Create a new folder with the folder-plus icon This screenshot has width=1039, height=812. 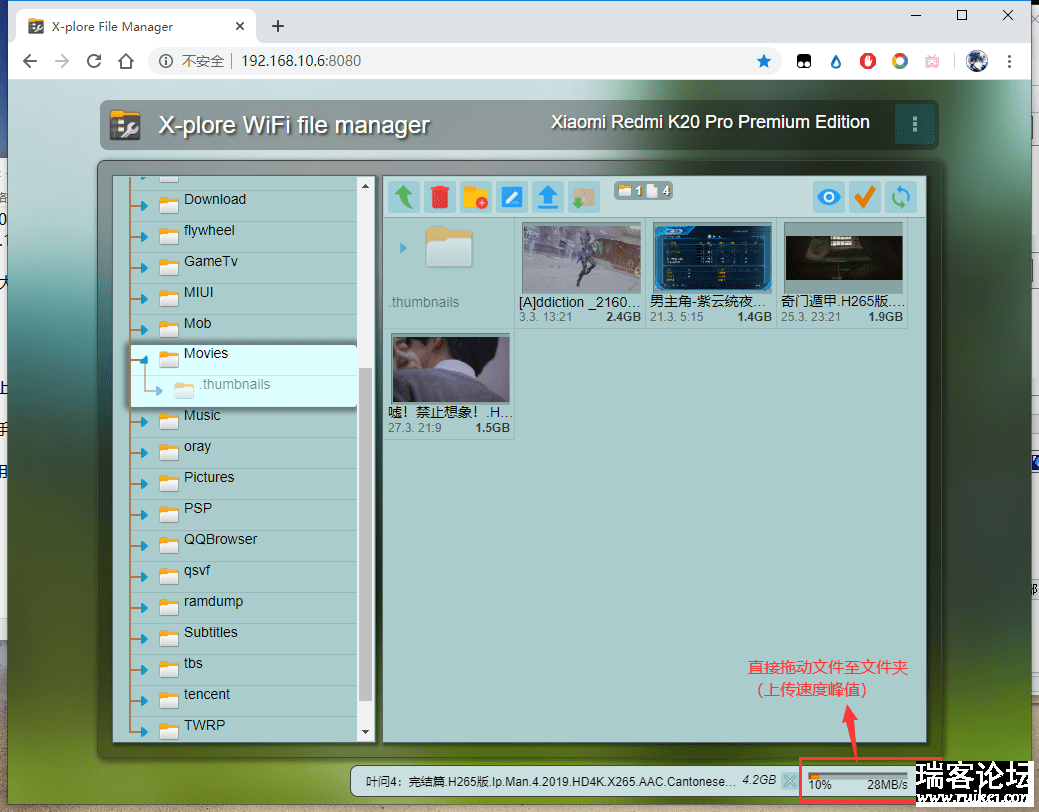[476, 198]
